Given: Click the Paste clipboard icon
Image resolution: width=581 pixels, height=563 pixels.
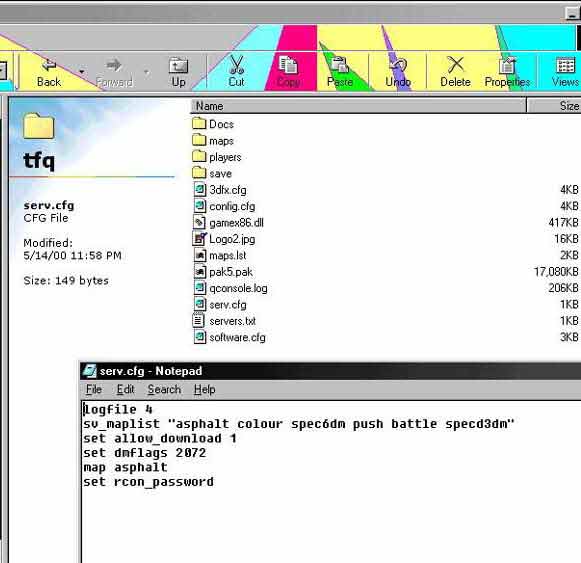Looking at the screenshot, I should [339, 65].
